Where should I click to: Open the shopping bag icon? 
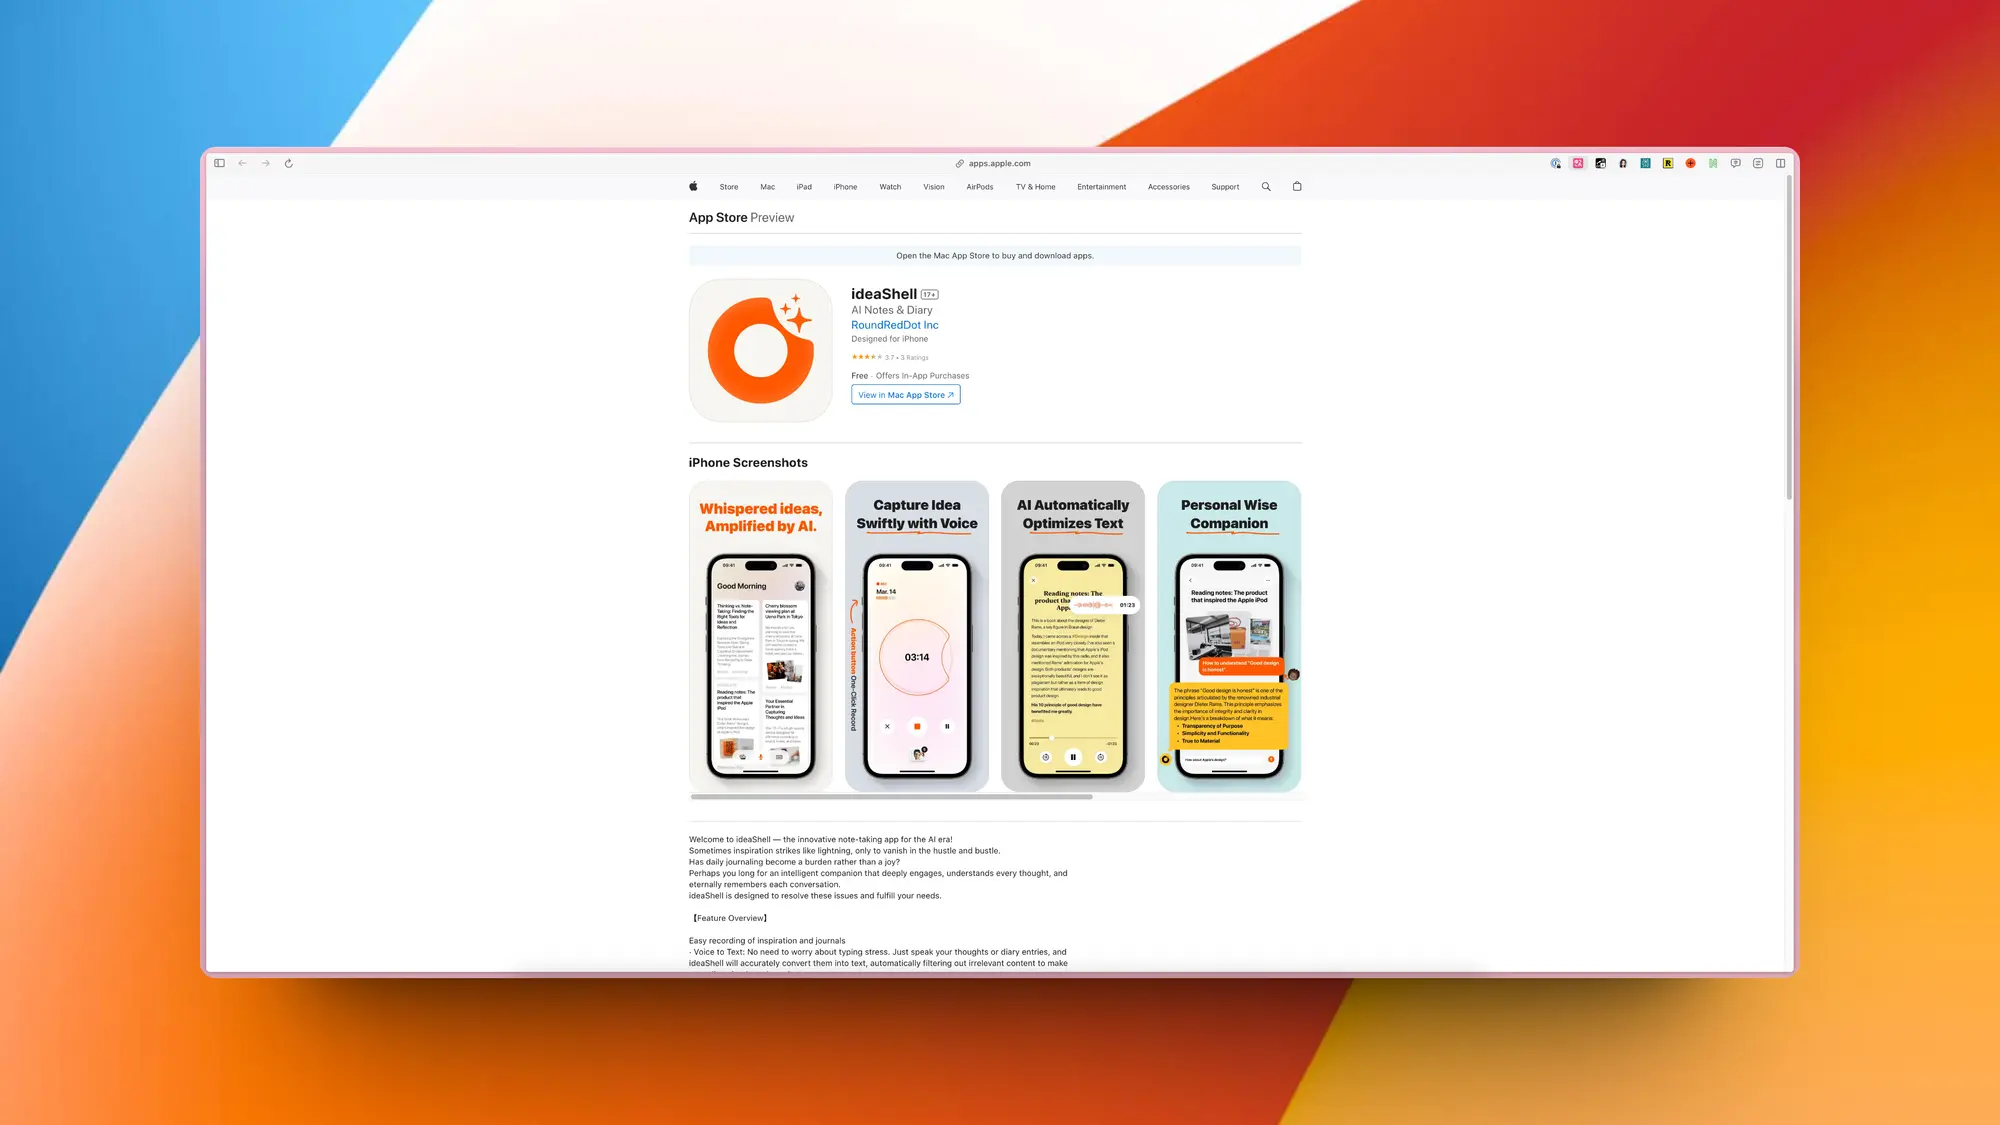click(x=1297, y=186)
